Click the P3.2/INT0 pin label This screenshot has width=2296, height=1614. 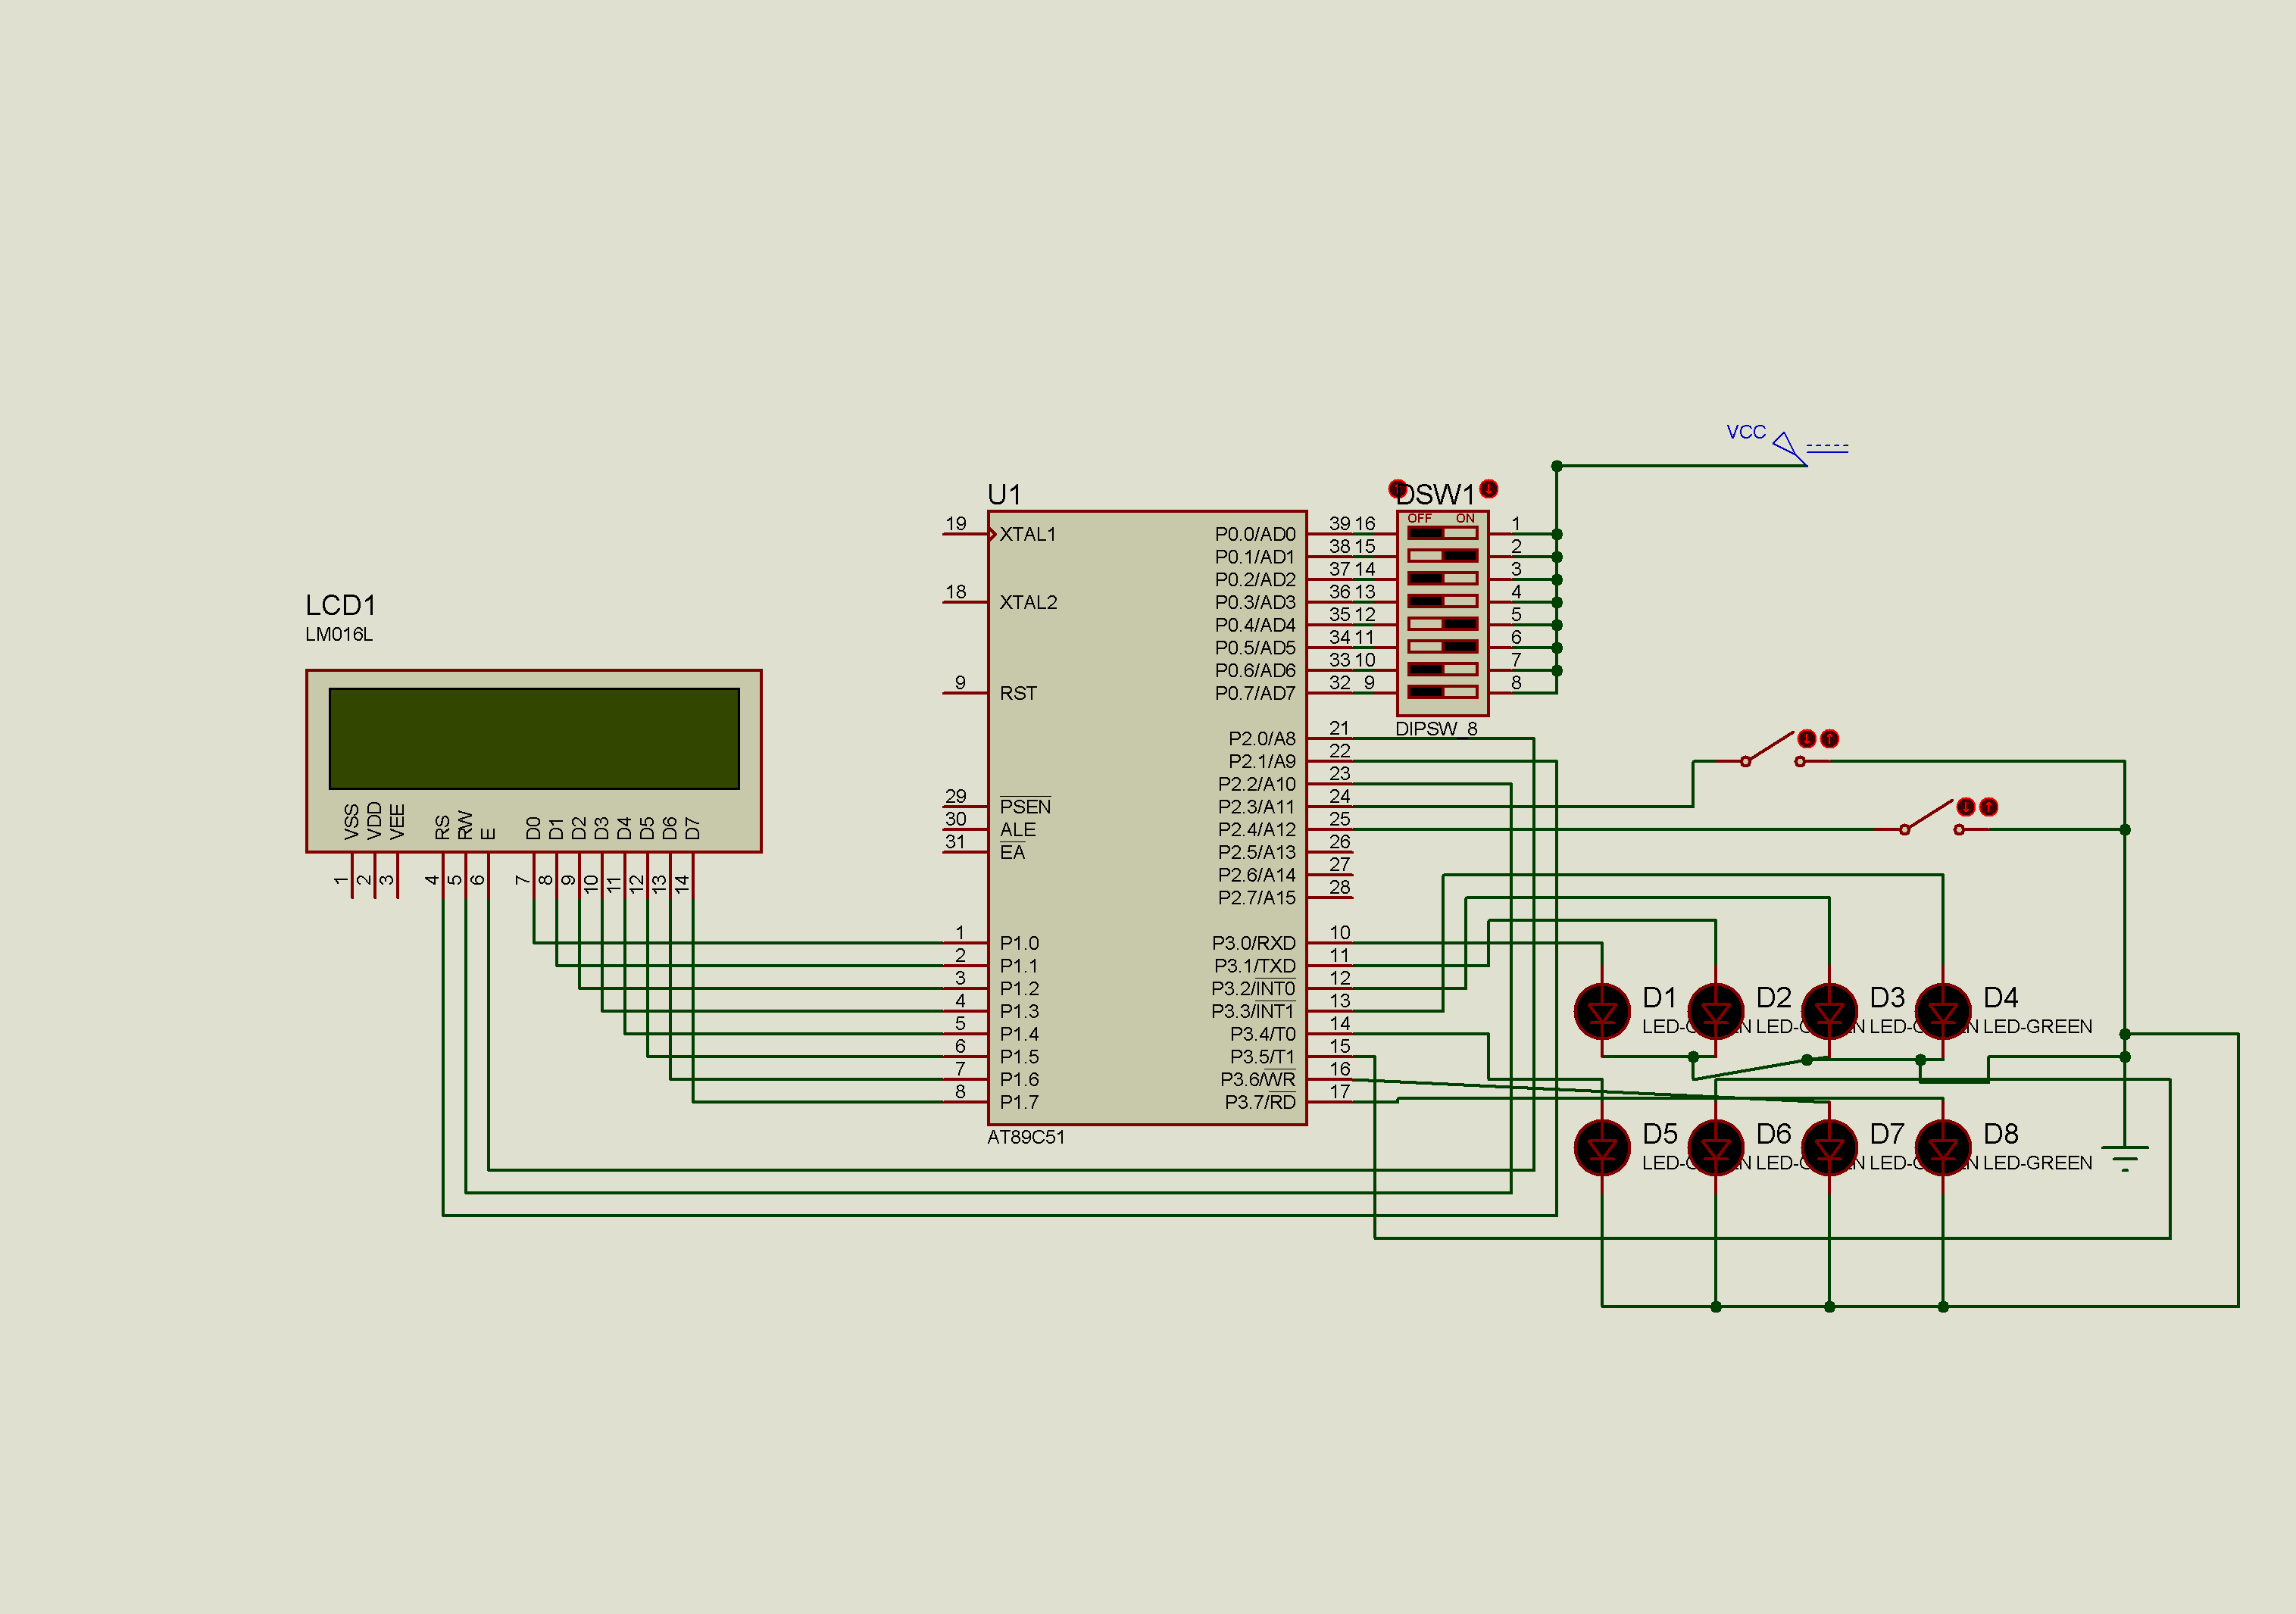pos(1253,988)
